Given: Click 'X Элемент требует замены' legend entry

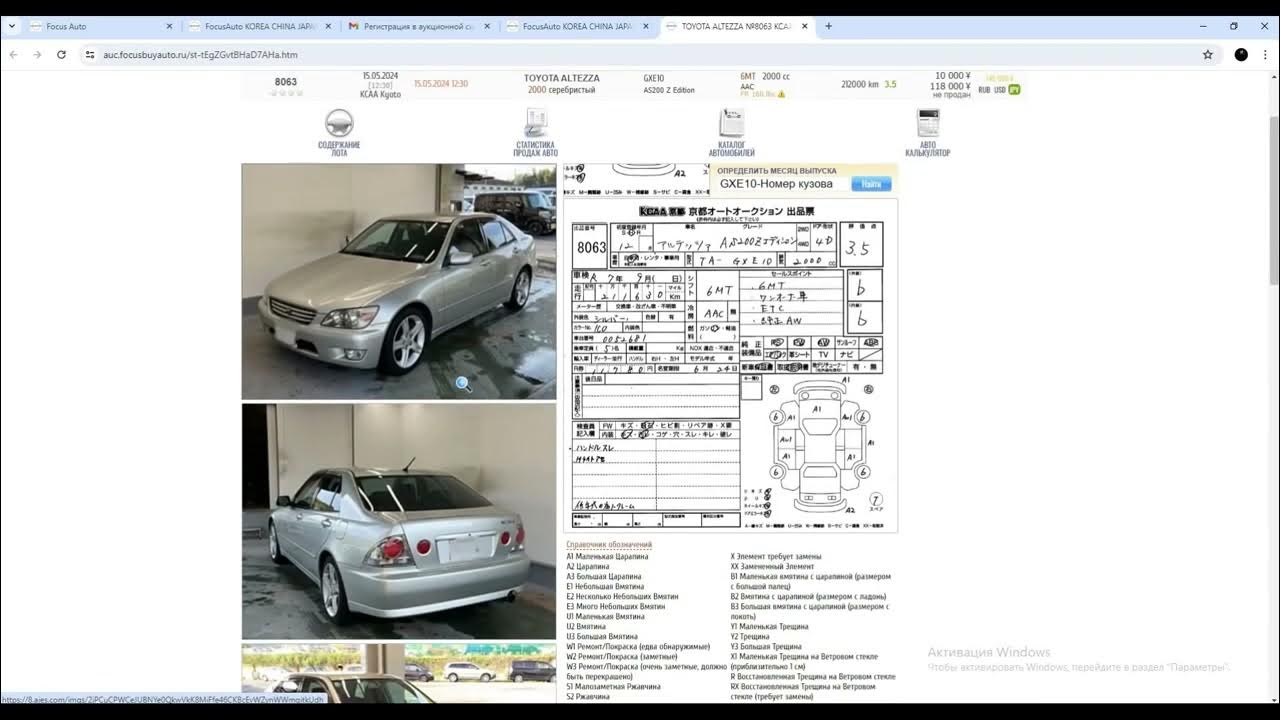Looking at the screenshot, I should pyautogui.click(x=776, y=556).
